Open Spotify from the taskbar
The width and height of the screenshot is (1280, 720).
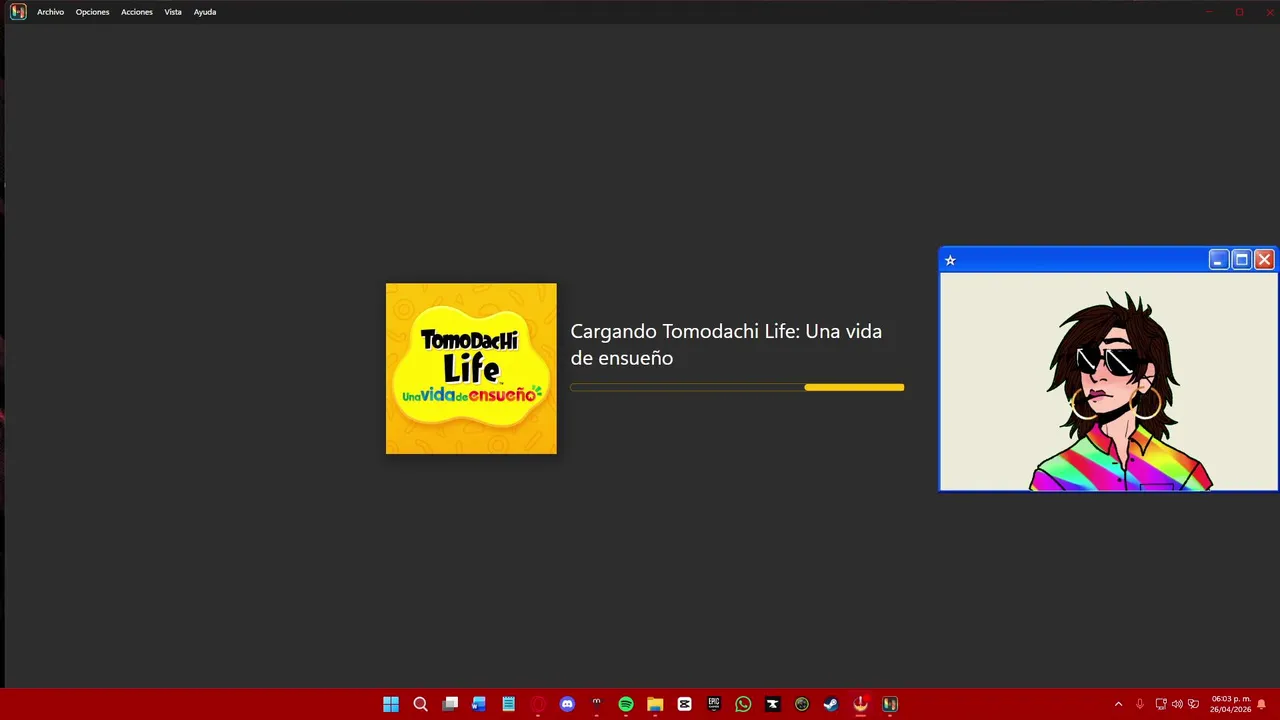coord(626,704)
